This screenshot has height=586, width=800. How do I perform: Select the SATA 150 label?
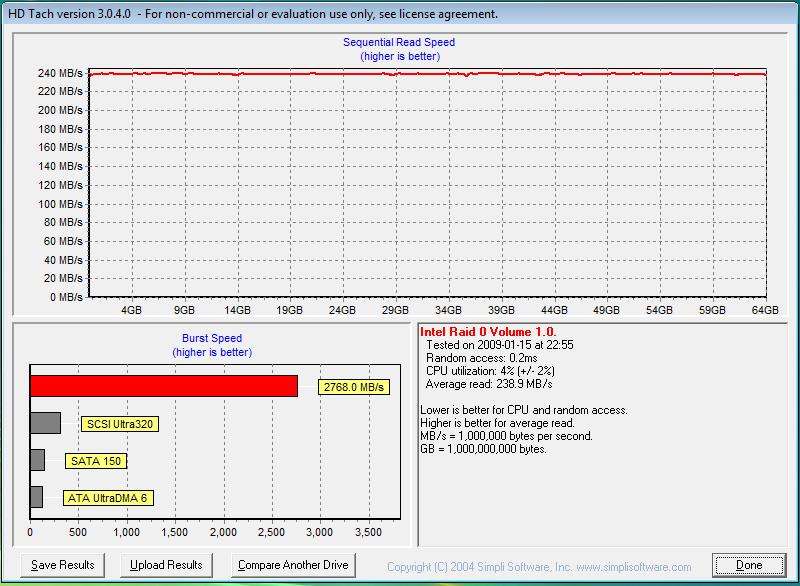coord(96,462)
